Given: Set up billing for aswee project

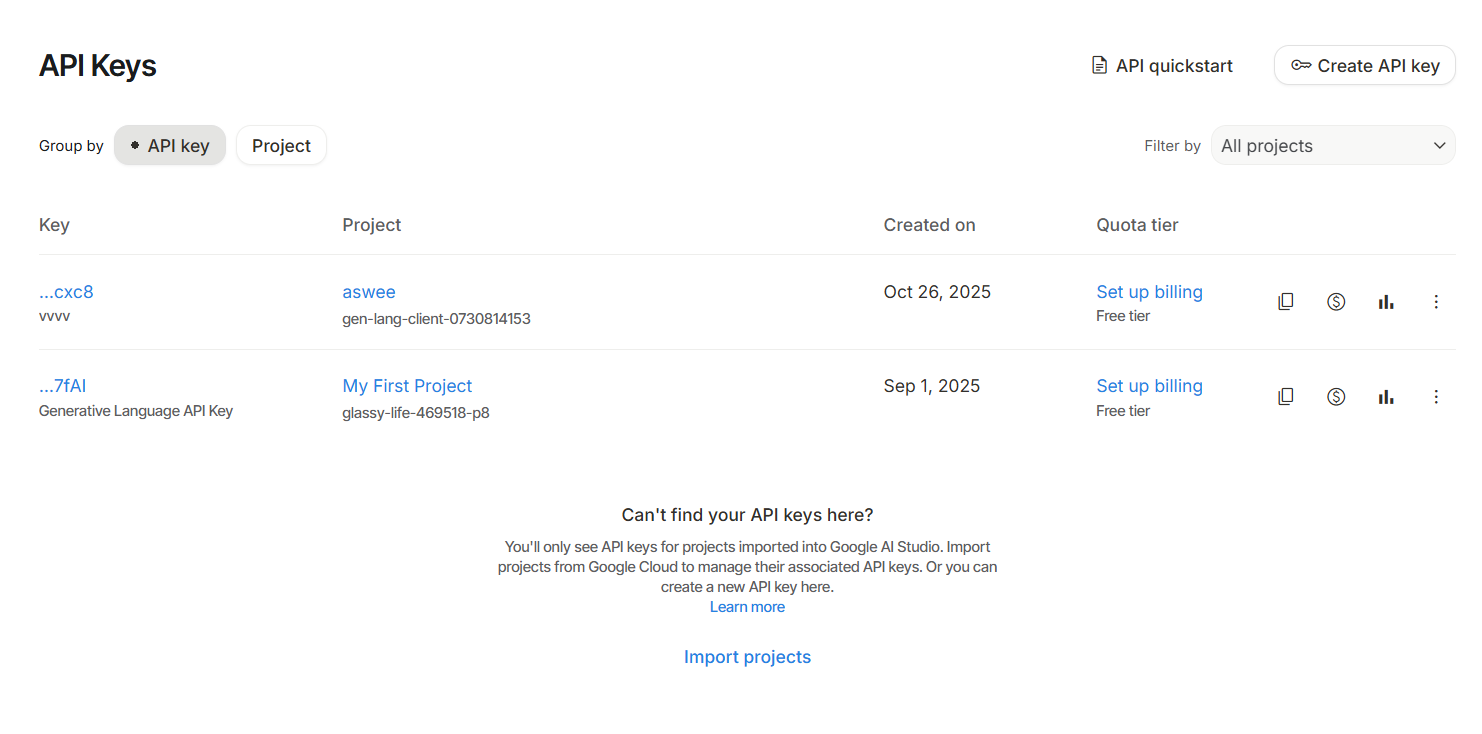Looking at the screenshot, I should coord(1149,292).
